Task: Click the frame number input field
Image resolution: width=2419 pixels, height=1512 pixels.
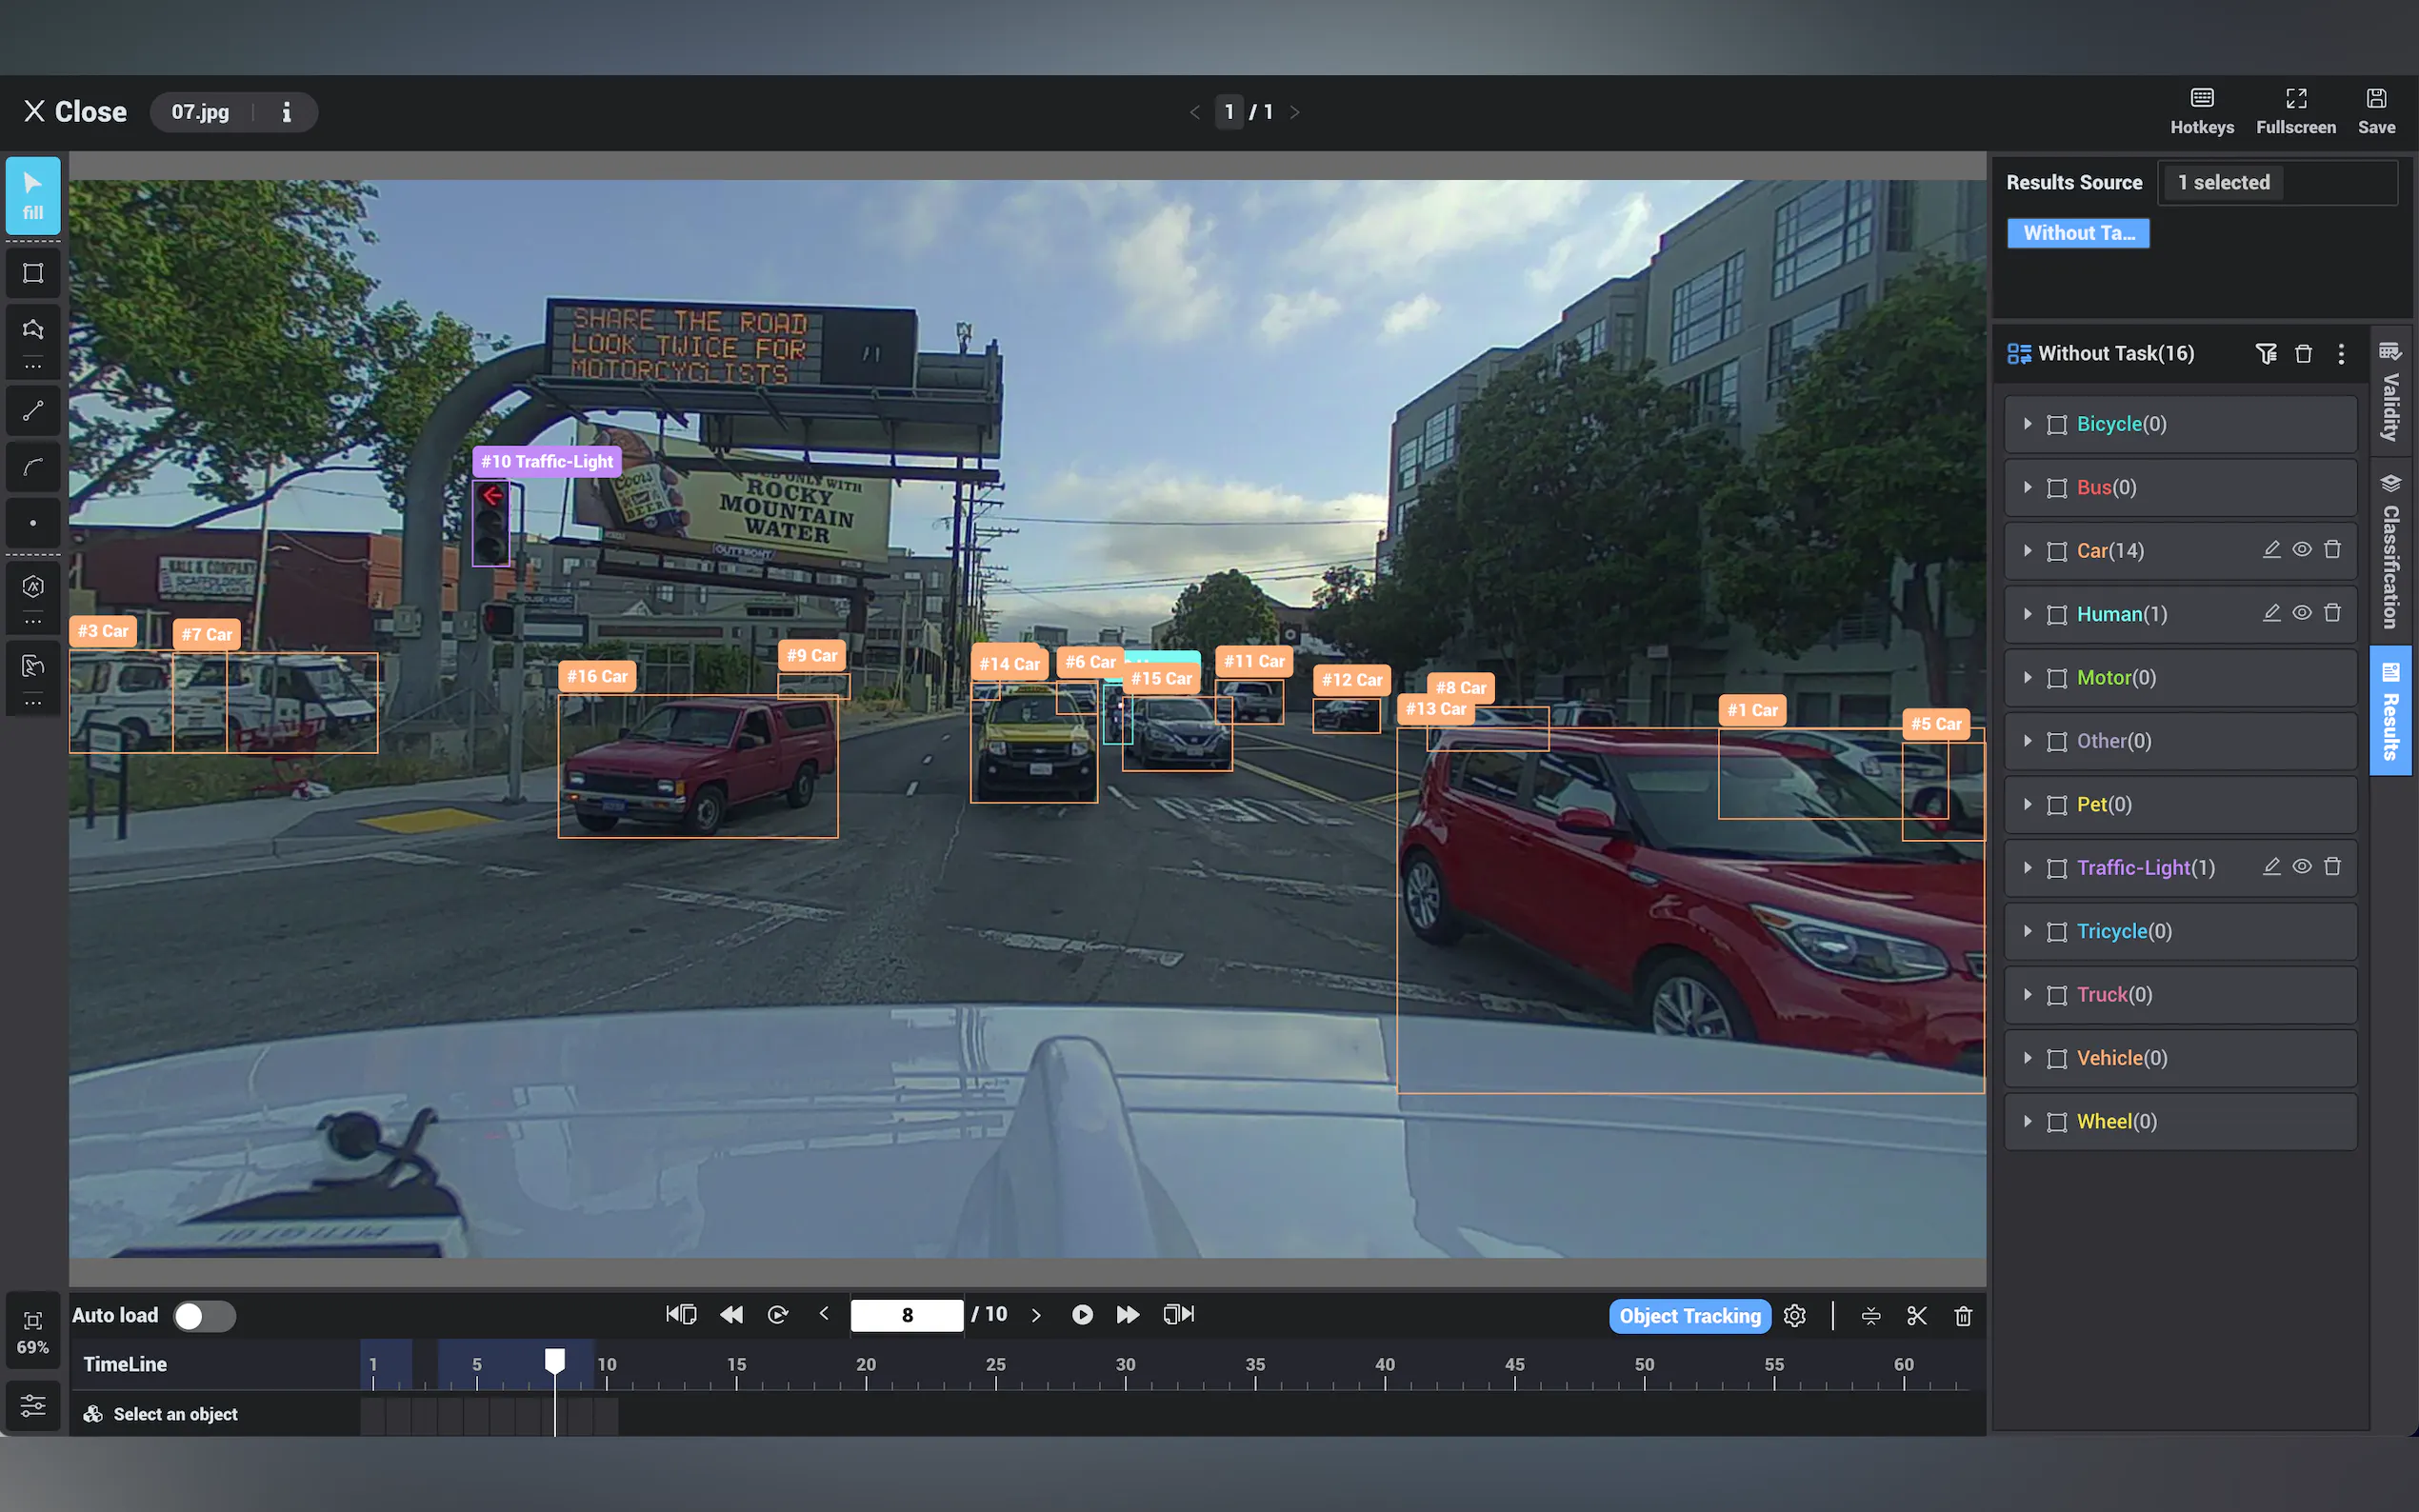Action: [906, 1315]
